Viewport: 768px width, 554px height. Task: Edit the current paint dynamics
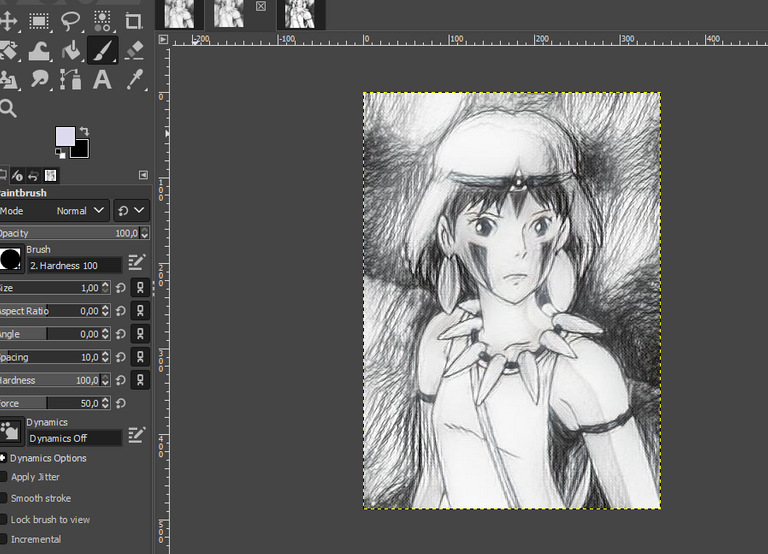tap(137, 435)
